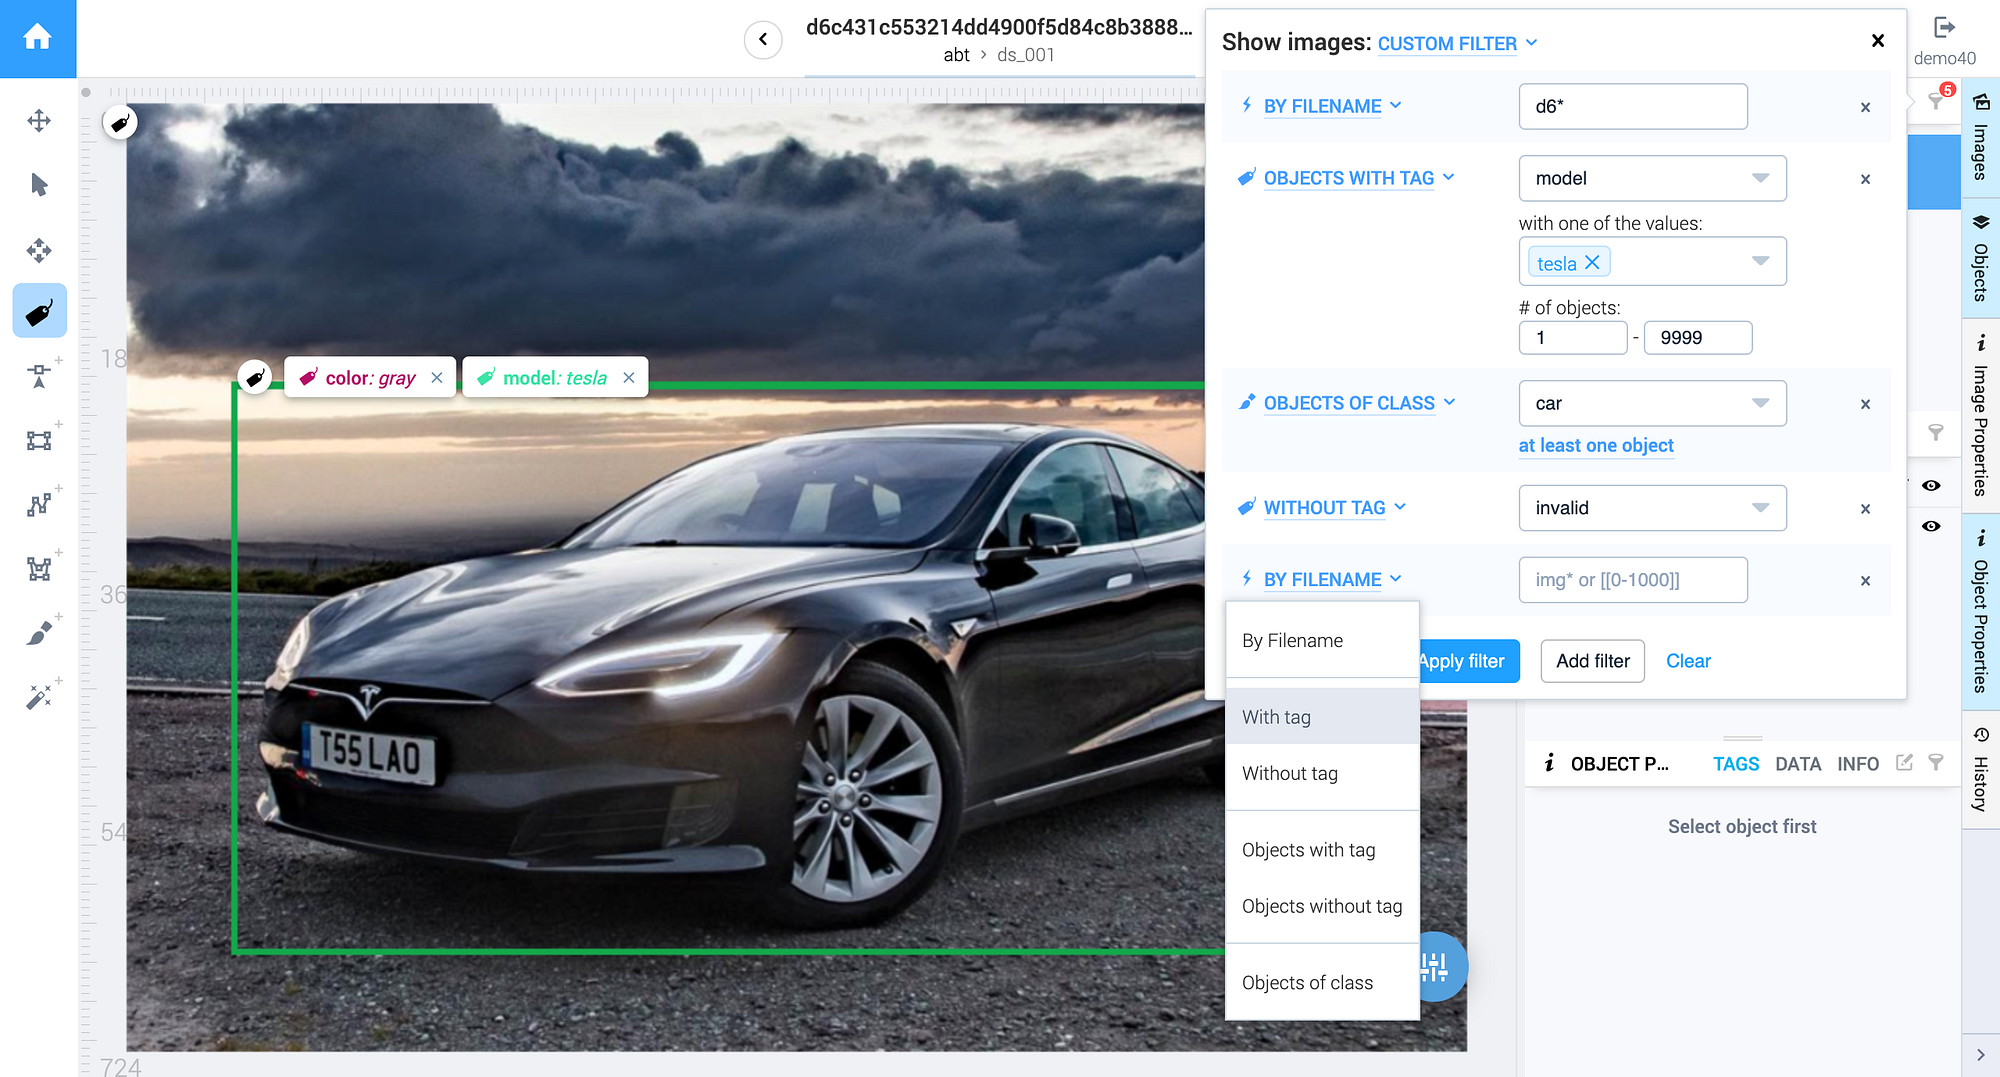Select the brush annotation tool

39,631
